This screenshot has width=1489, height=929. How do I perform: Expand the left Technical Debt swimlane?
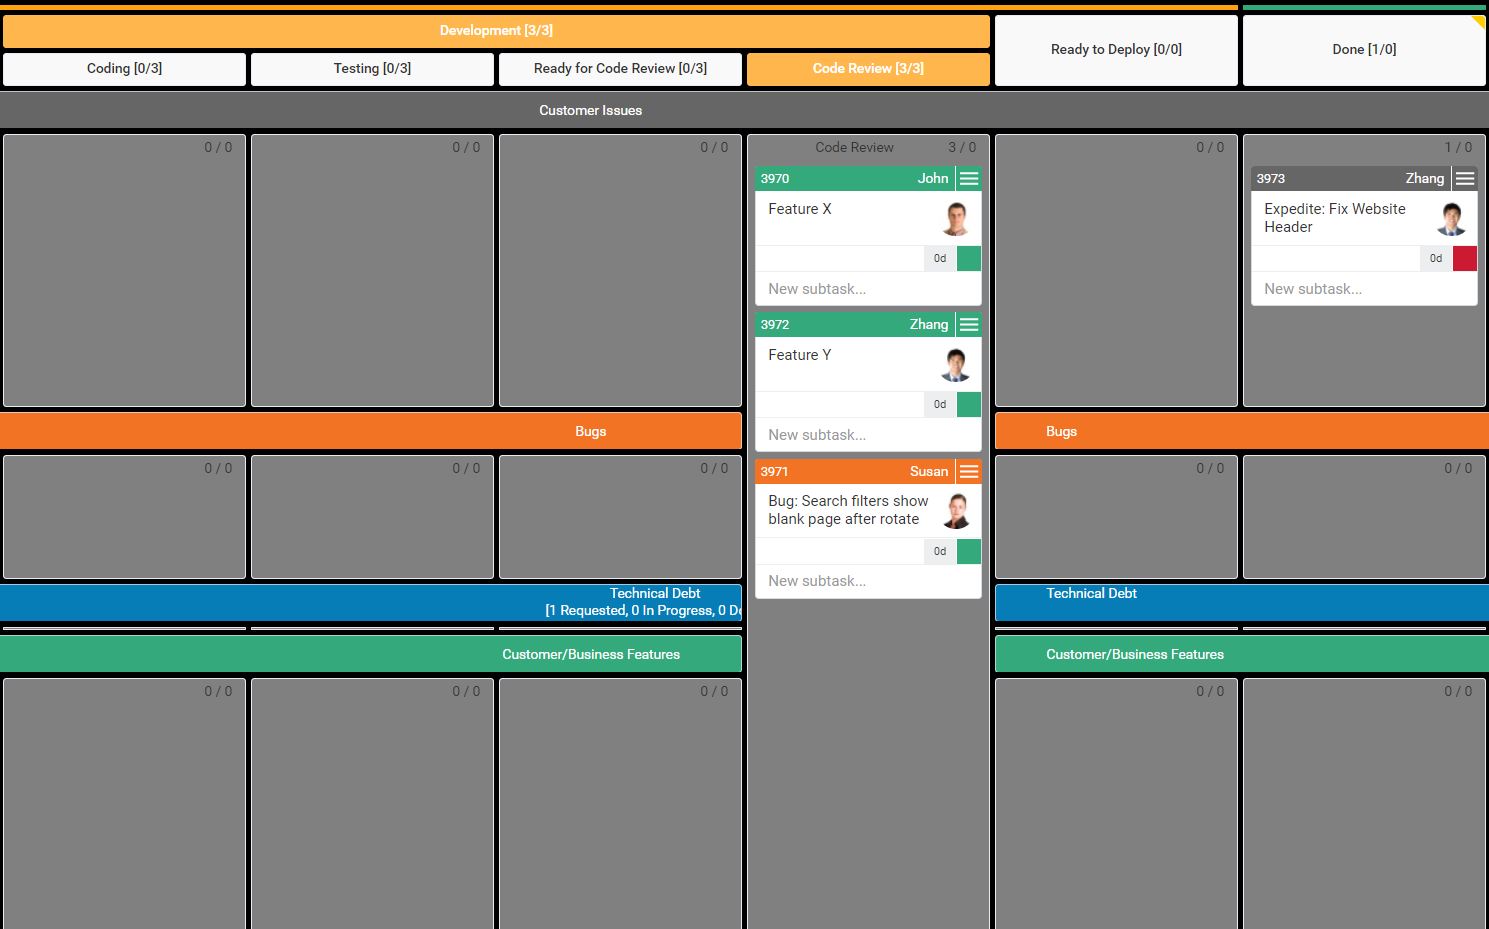654,601
